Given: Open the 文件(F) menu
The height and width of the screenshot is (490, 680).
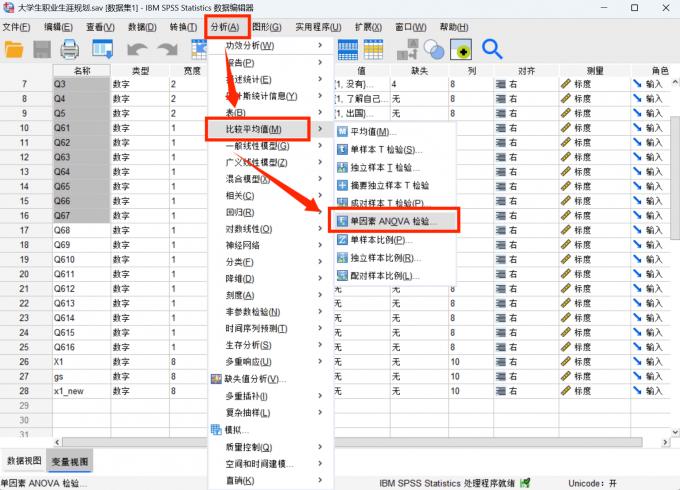Looking at the screenshot, I should point(16,27).
